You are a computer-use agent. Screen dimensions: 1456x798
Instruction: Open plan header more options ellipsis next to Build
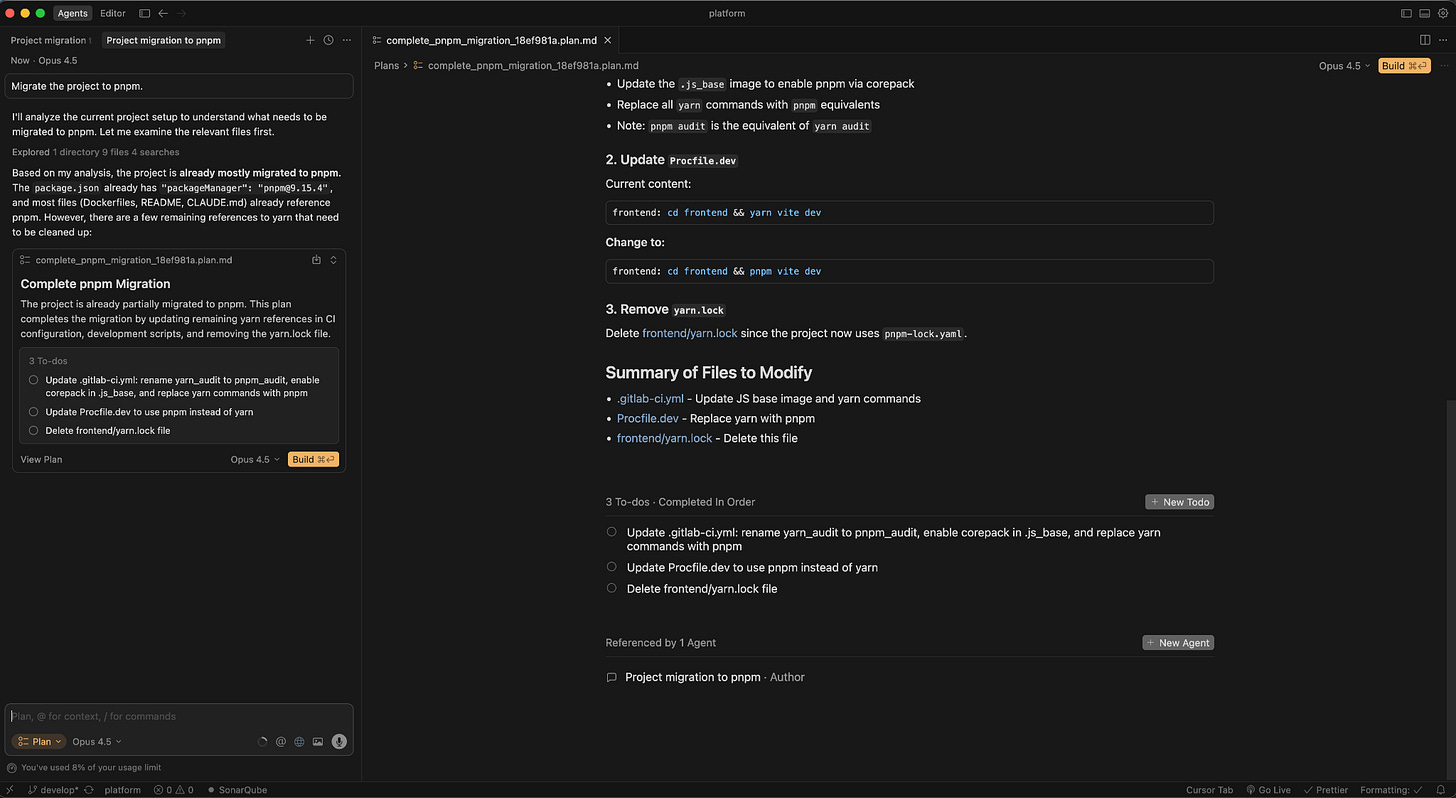1444,66
